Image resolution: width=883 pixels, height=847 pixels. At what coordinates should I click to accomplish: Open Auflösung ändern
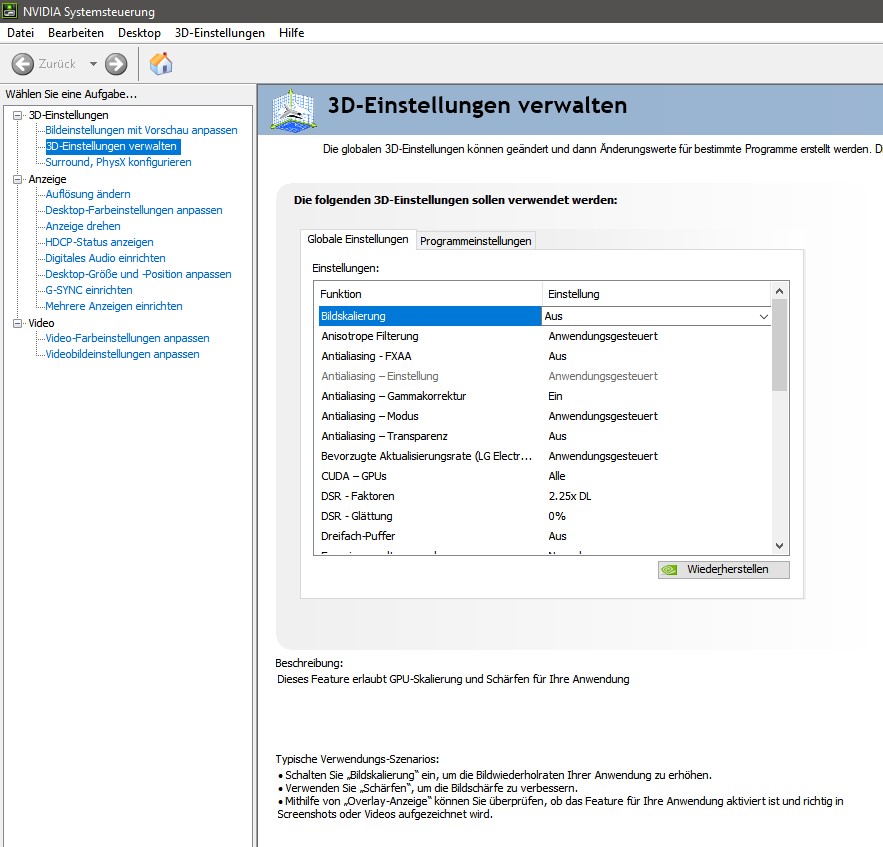(88, 194)
